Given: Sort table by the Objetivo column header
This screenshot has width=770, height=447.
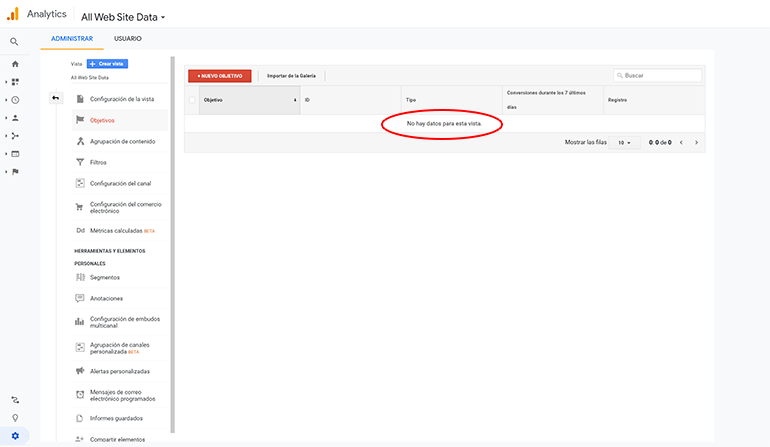Looking at the screenshot, I should 248,100.
